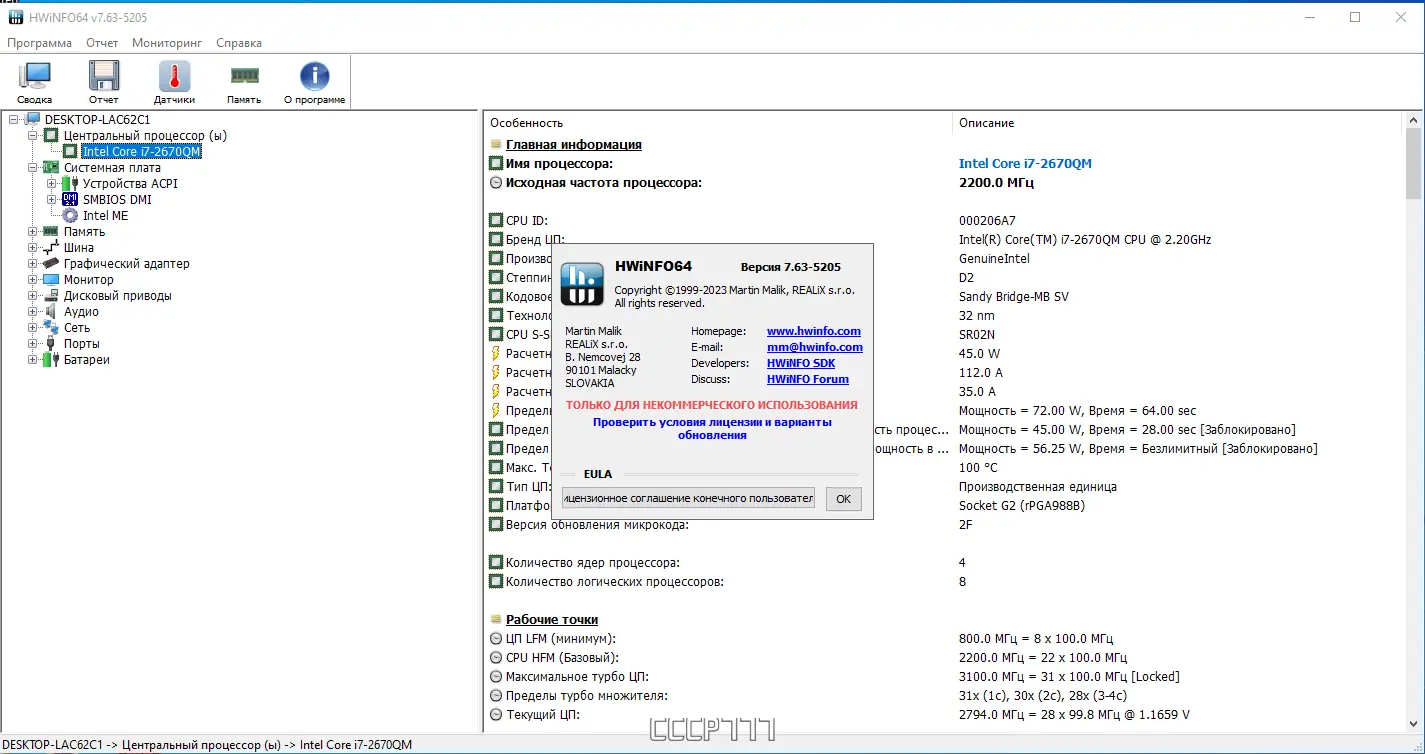Click the motherboard icon beside Системная плата
The width and height of the screenshot is (1425, 754).
coord(52,168)
